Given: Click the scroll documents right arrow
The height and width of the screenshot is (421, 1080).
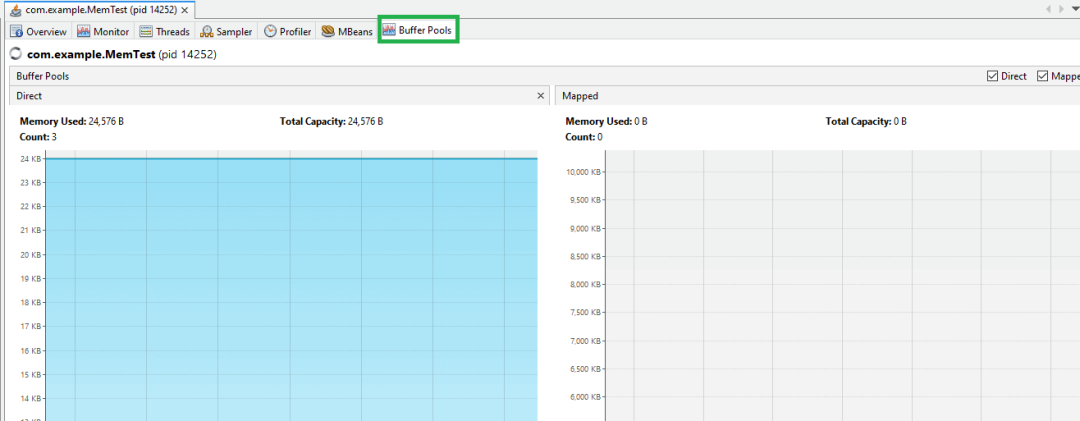Looking at the screenshot, I should point(1061,9).
